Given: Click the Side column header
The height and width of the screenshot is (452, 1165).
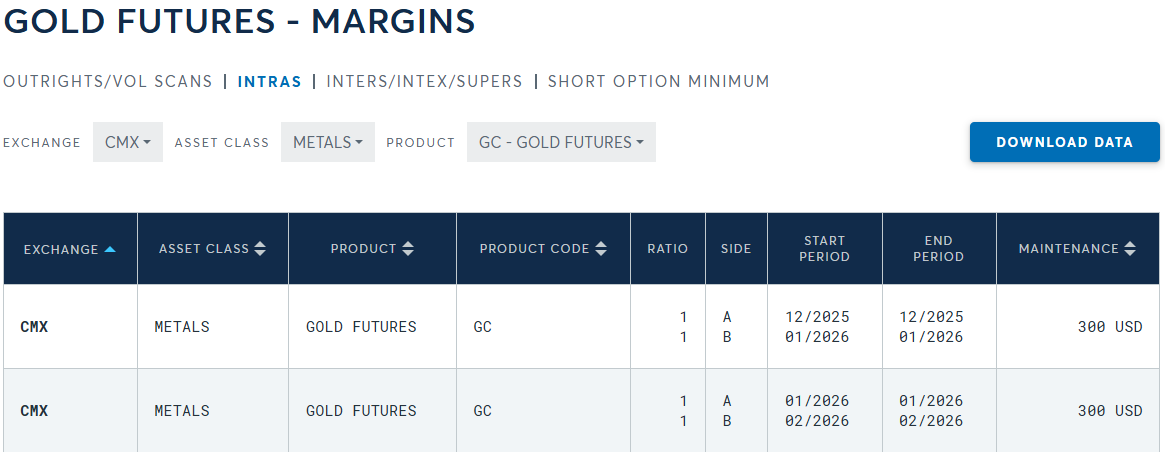Looking at the screenshot, I should 736,249.
